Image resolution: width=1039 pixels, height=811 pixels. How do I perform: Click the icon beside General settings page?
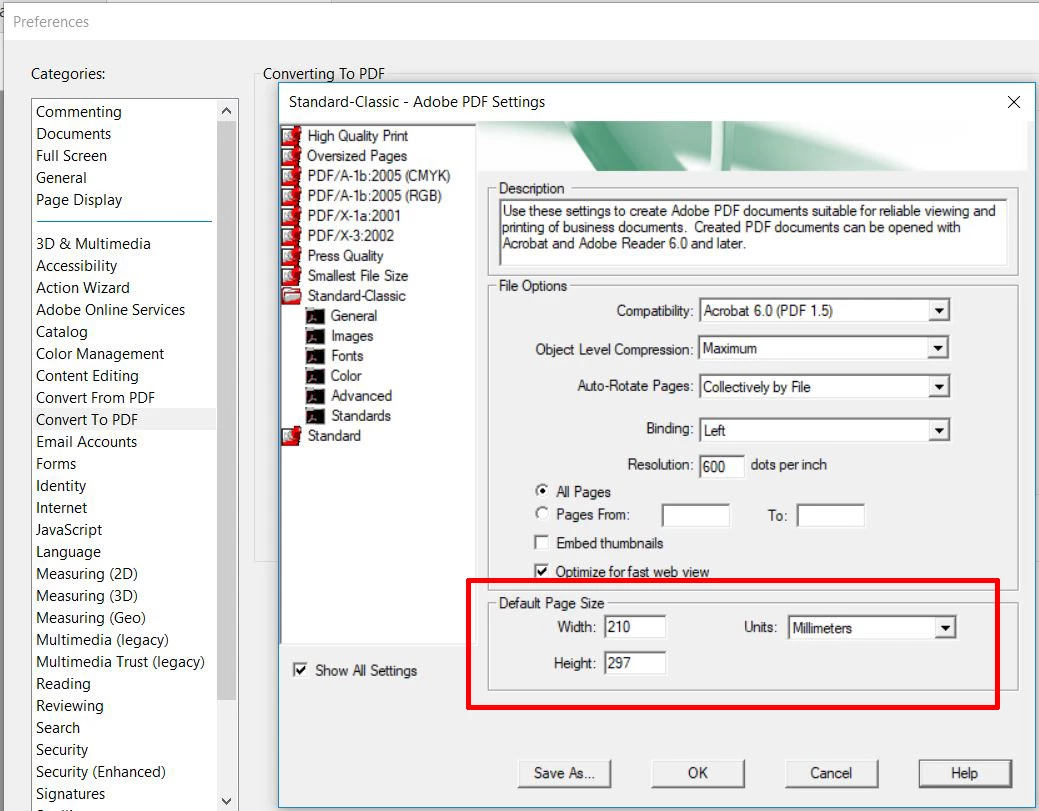click(x=315, y=316)
